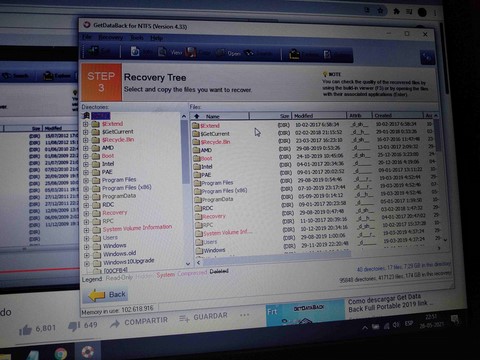The image size is (480, 360).
Task: Open the Recovery menu
Action: coord(111,37)
